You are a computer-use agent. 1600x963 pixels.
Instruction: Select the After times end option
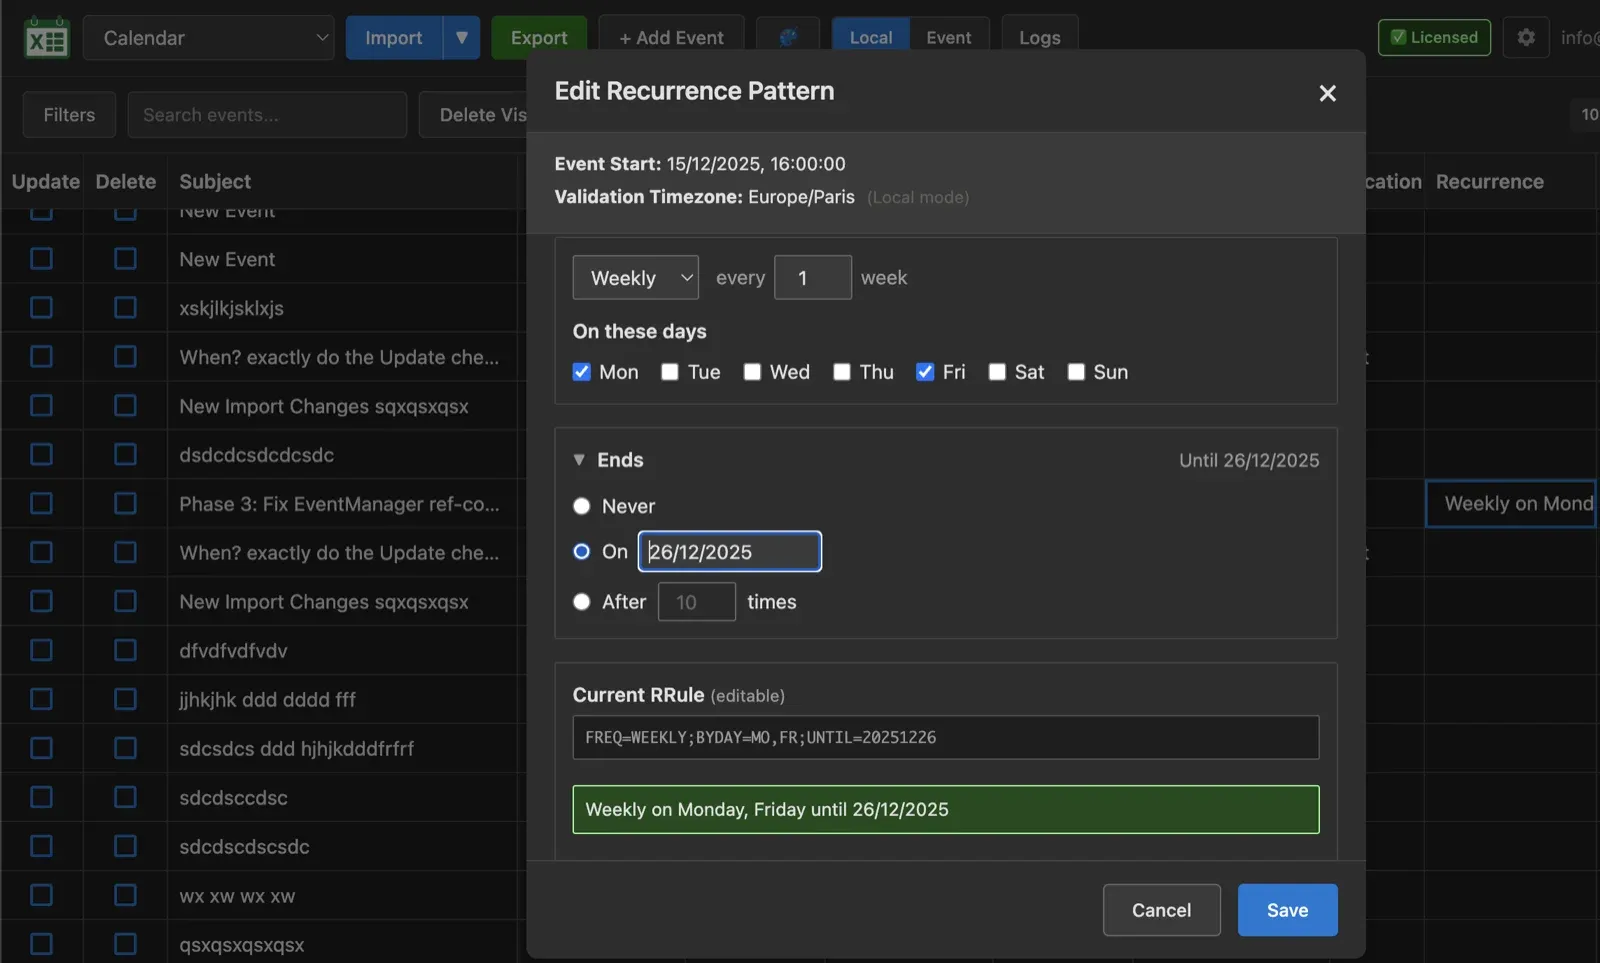click(x=582, y=602)
